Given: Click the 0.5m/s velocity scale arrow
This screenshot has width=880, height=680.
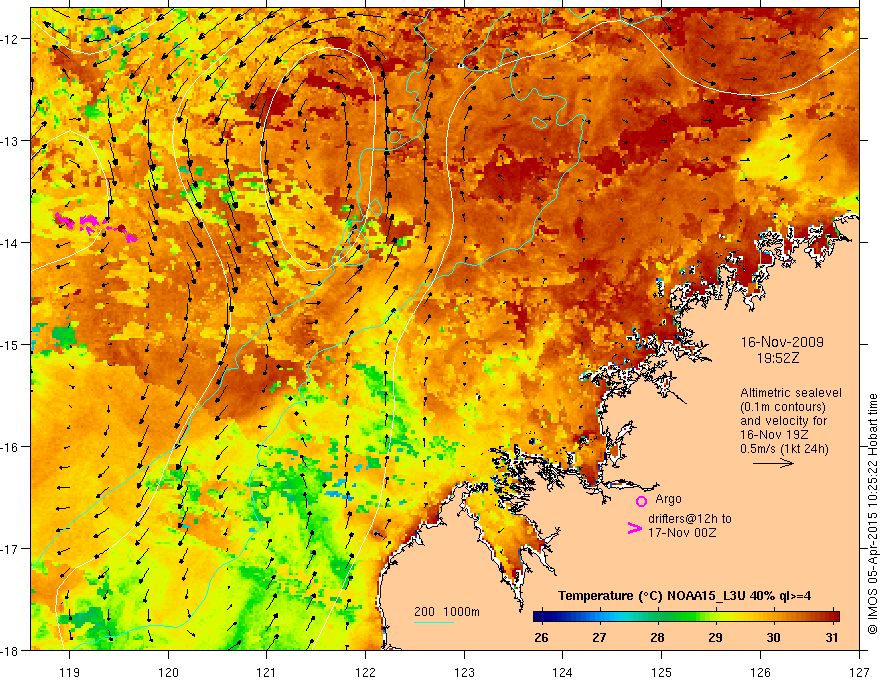Looking at the screenshot, I should (773, 463).
